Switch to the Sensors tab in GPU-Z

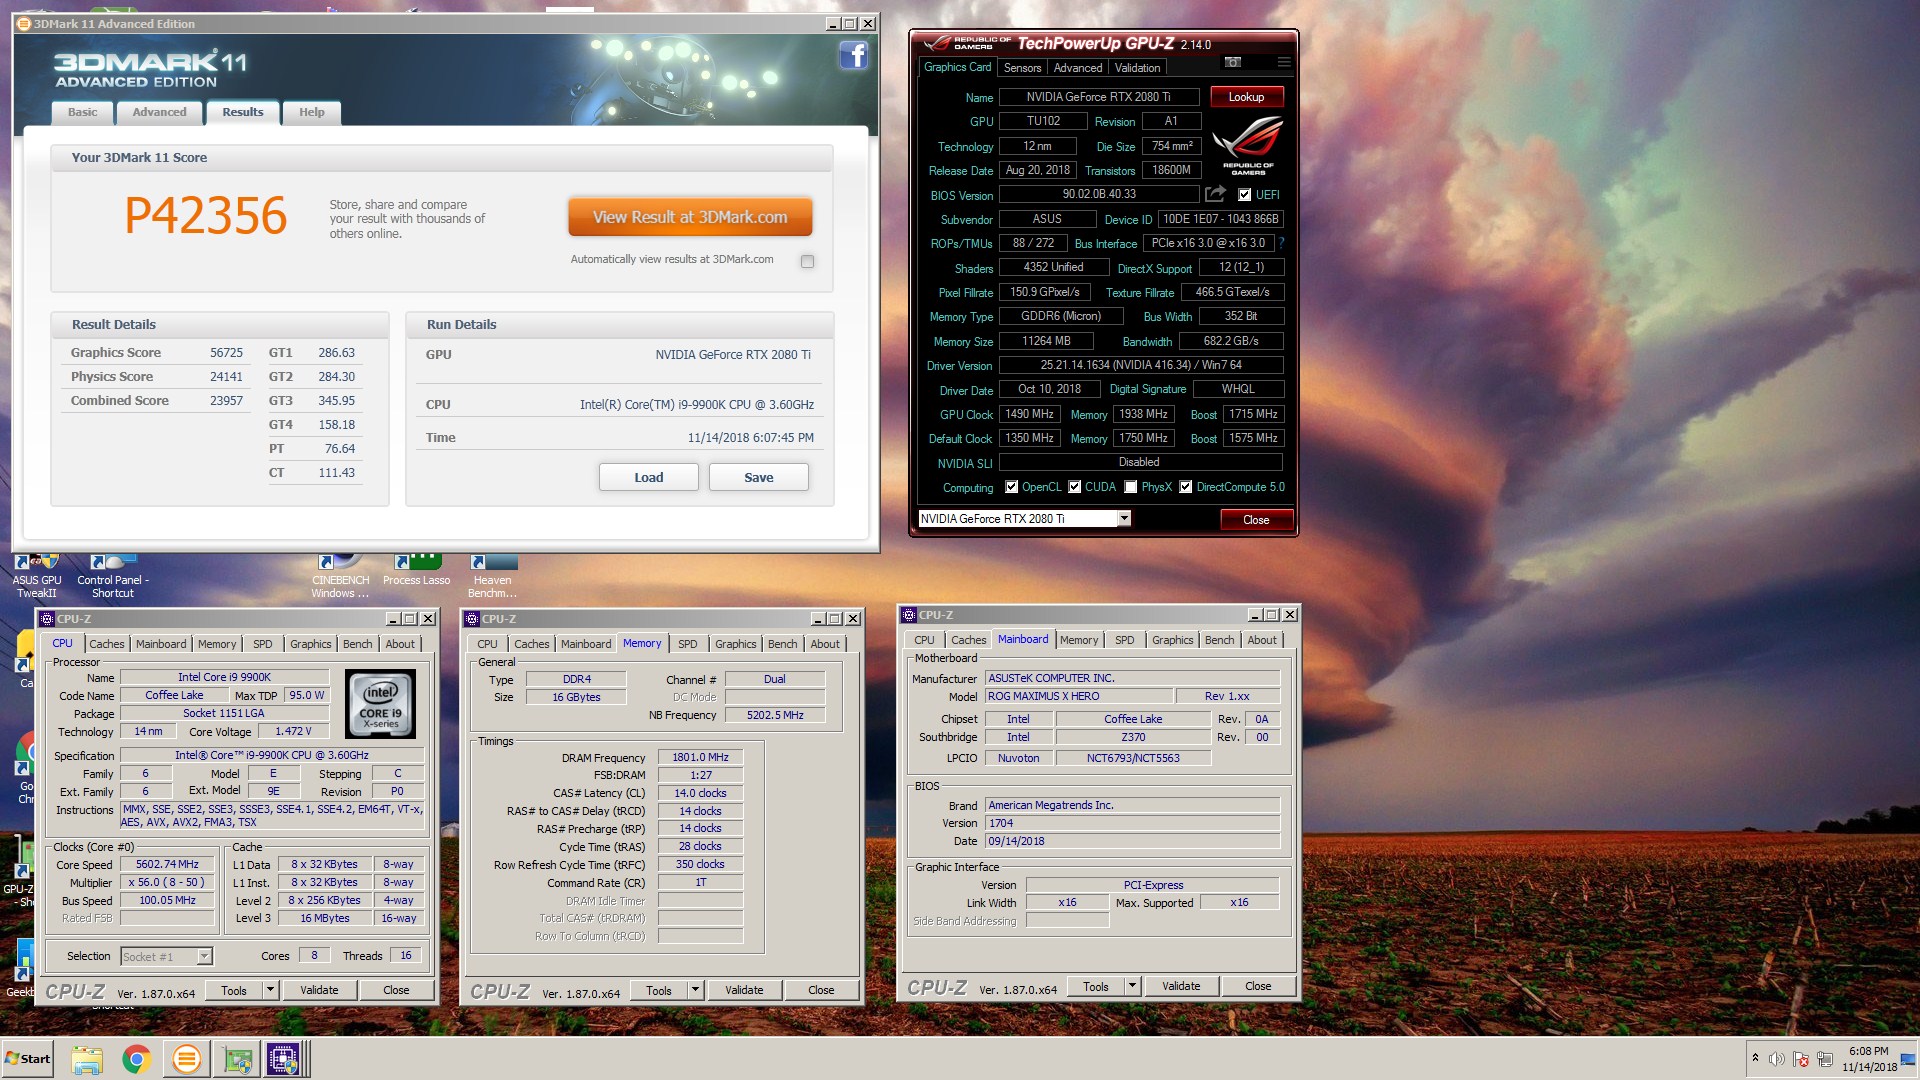(x=1022, y=67)
